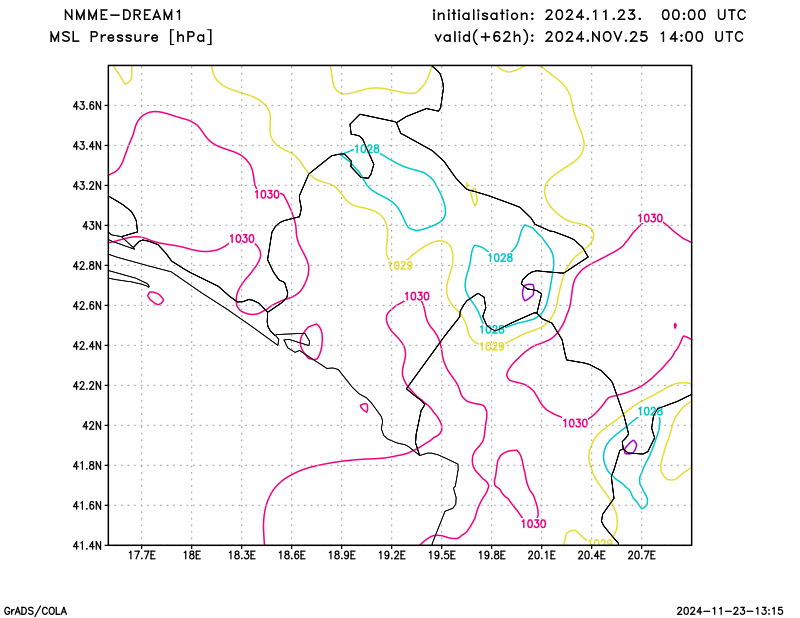Click the 18E longitude label

pos(191,555)
